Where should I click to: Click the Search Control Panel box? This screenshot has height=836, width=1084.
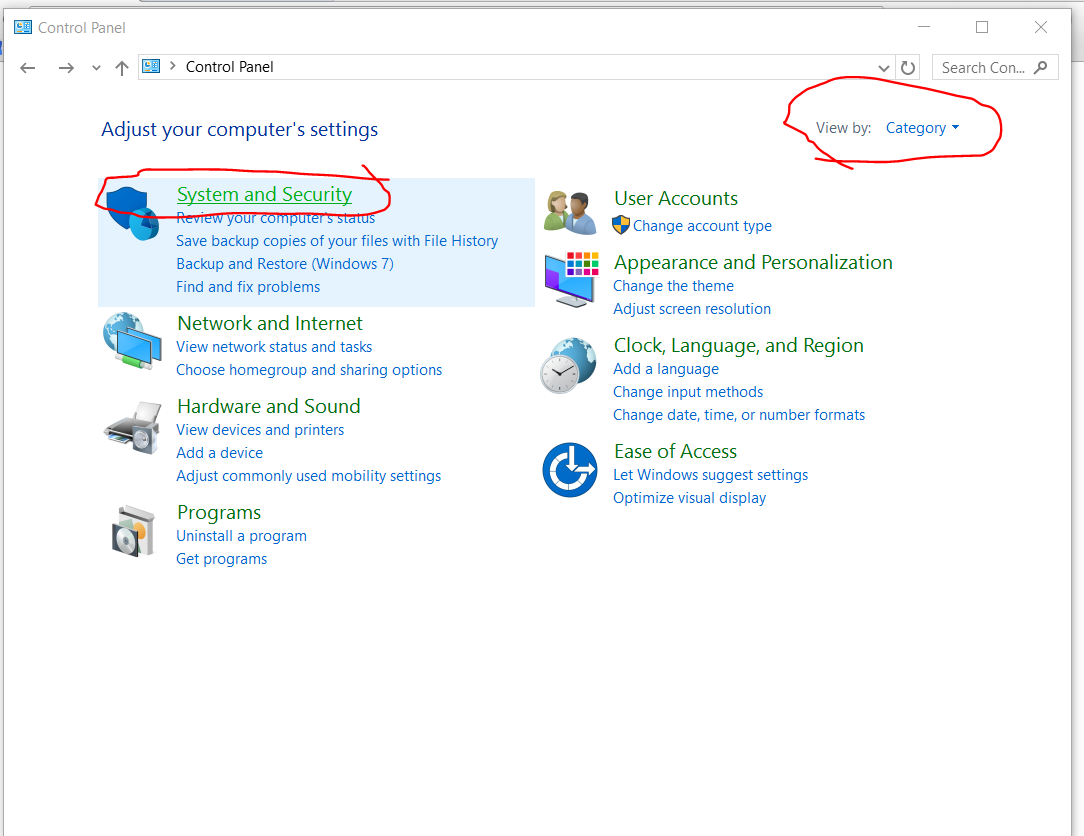(984, 68)
